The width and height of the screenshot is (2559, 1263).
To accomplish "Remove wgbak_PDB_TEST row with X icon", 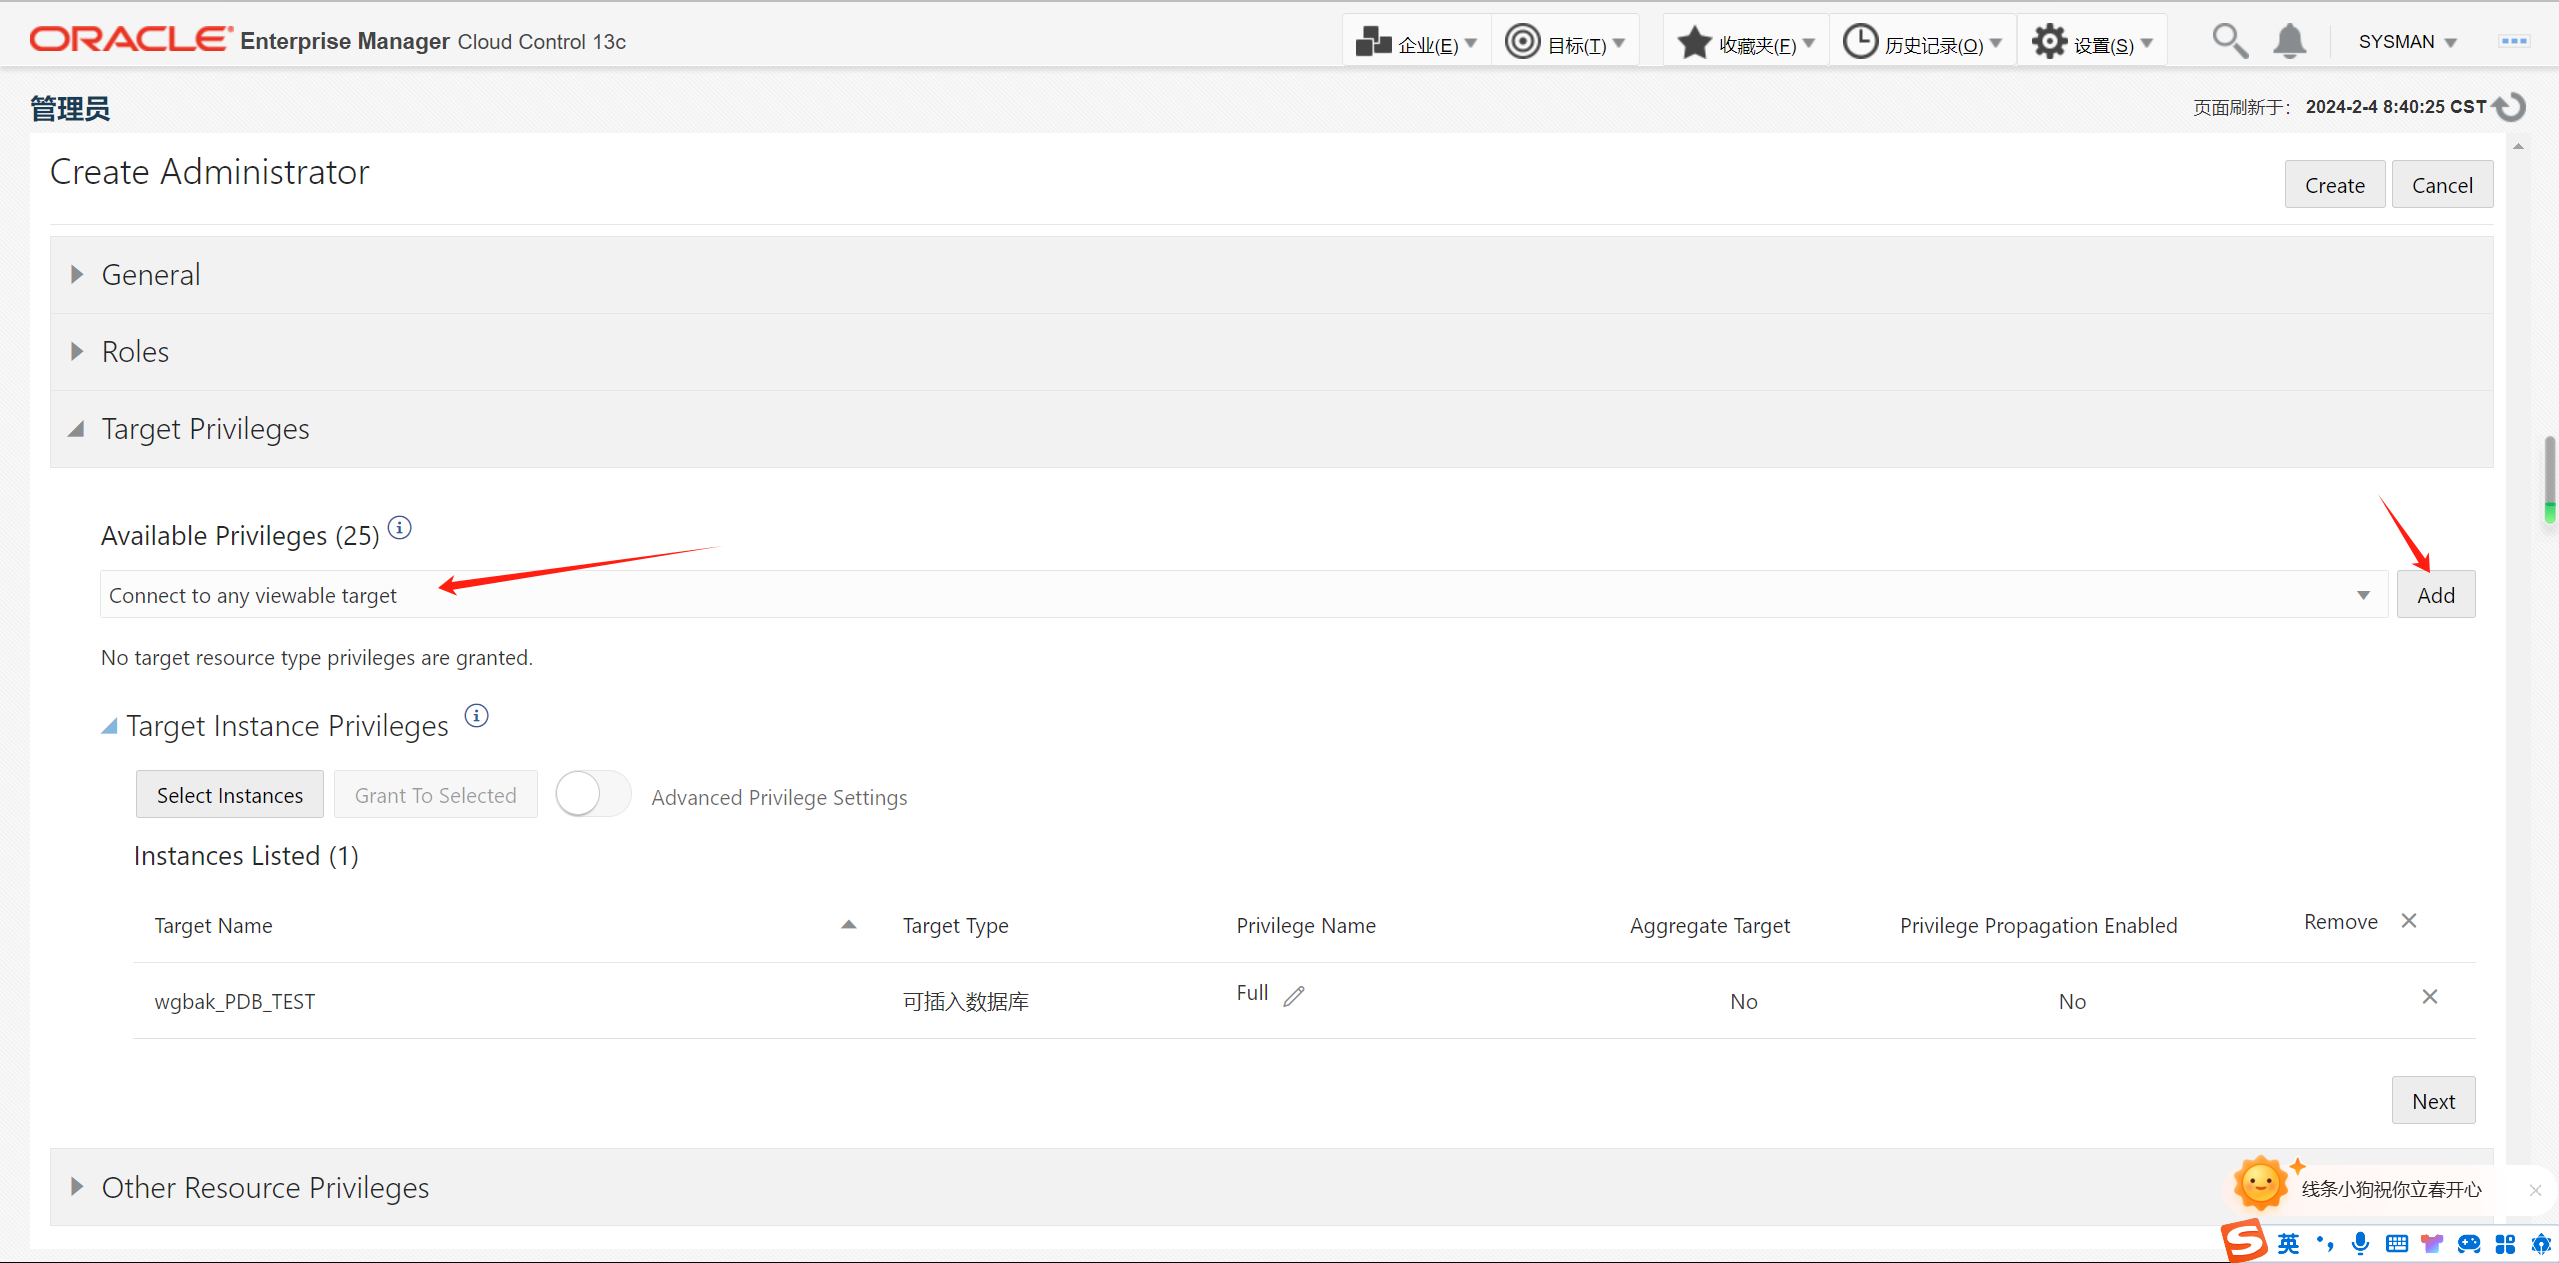I will 2430,997.
